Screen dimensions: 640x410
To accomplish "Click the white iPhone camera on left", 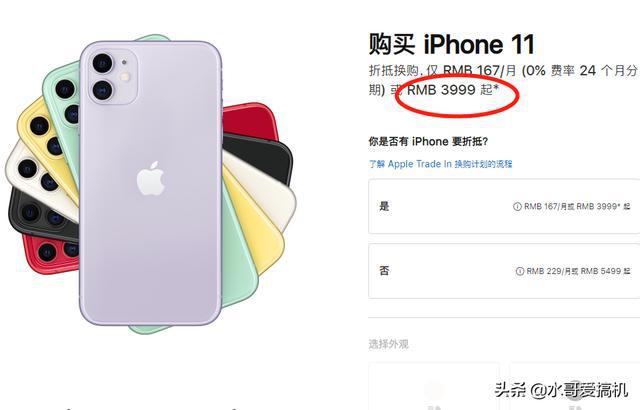I will (x=37, y=175).
